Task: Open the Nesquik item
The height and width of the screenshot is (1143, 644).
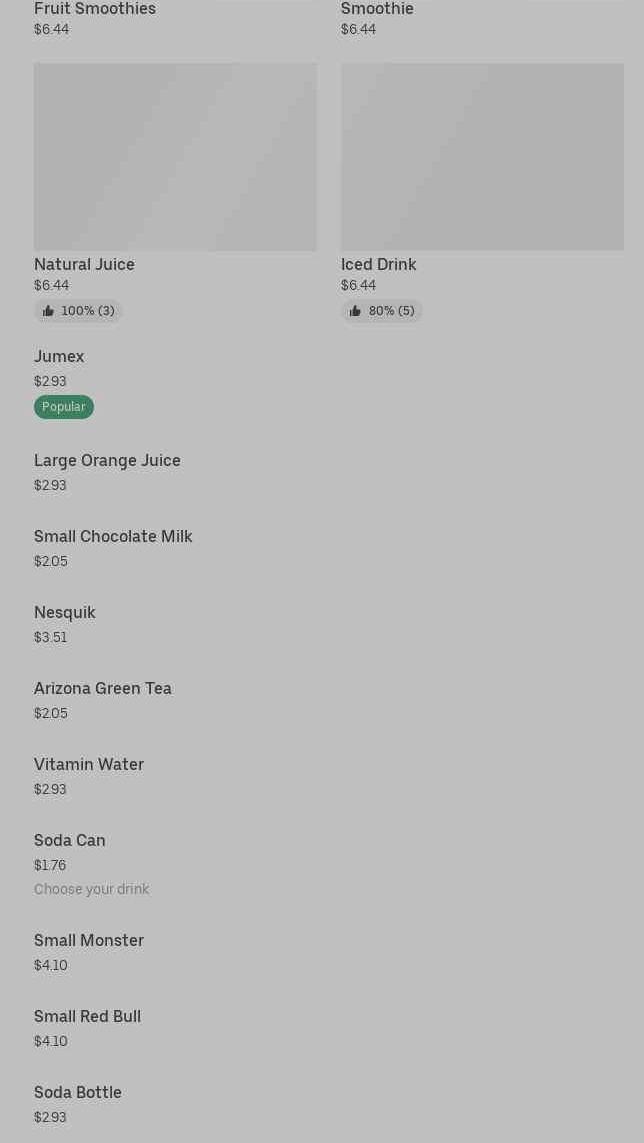Action: pyautogui.click(x=65, y=612)
